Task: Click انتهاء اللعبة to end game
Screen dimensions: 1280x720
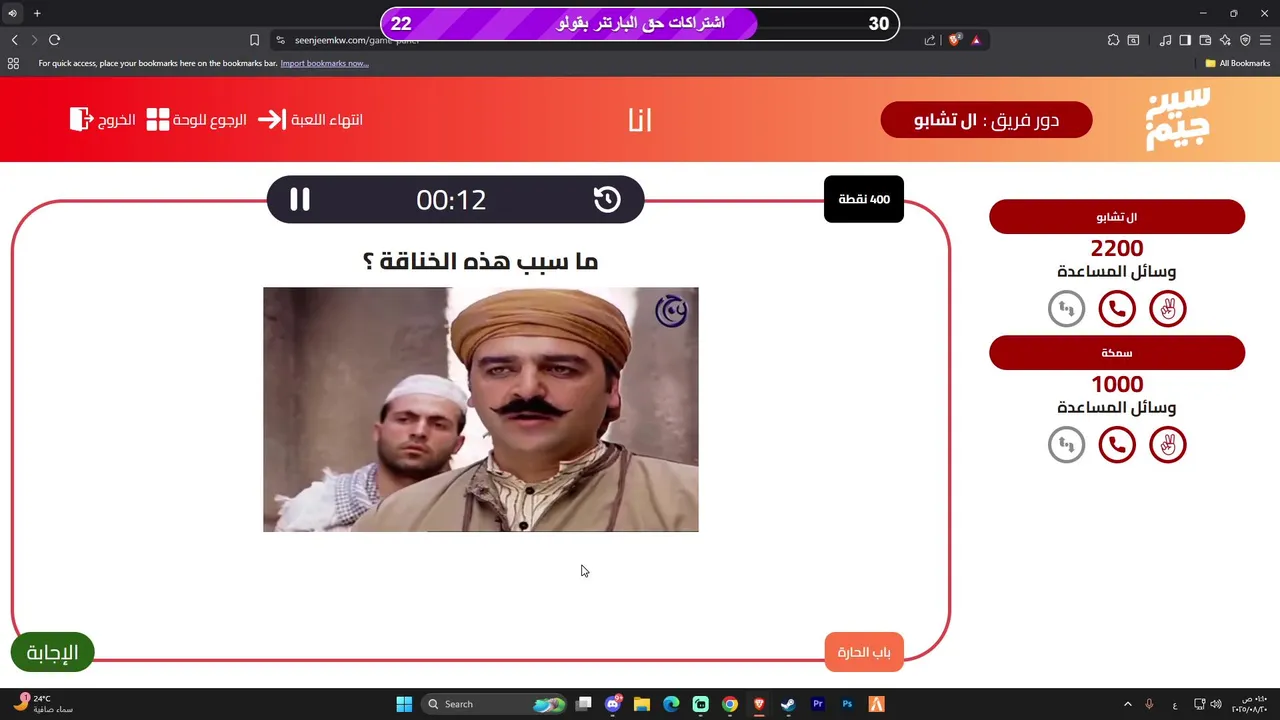Action: 326,120
